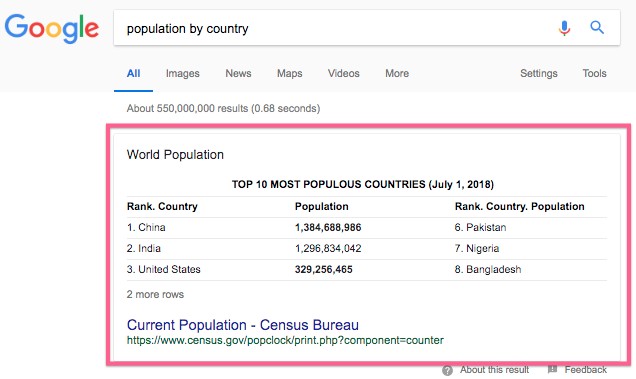Open the Settings menu
The width and height of the screenshot is (636, 379).
[539, 73]
